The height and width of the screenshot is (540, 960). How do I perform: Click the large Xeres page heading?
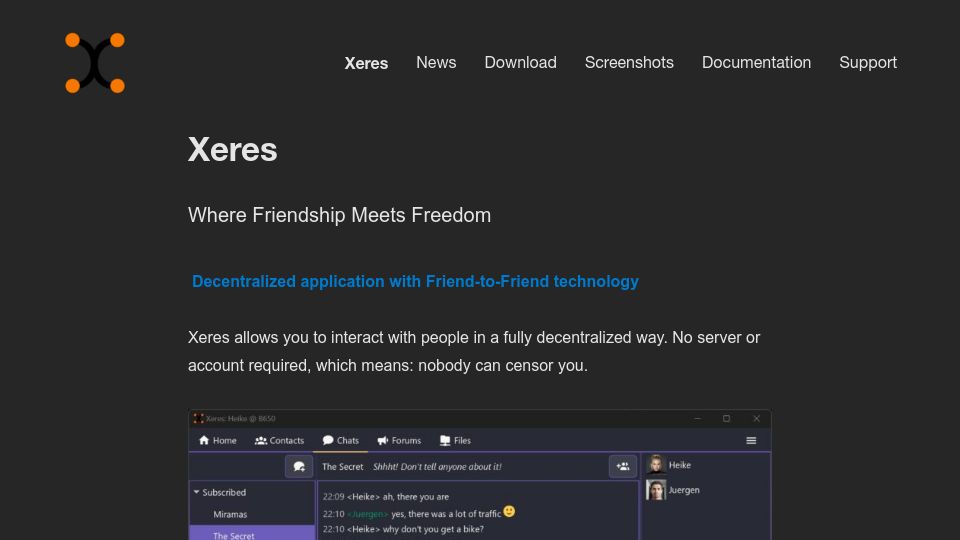point(233,149)
